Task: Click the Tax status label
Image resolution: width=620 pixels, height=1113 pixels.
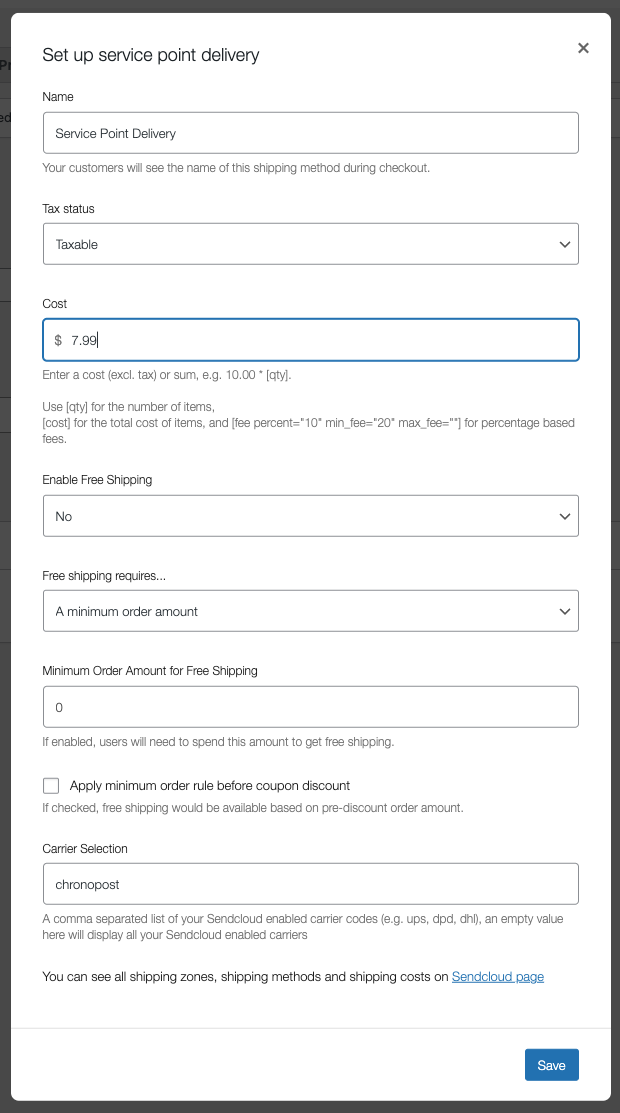Action: [x=68, y=209]
